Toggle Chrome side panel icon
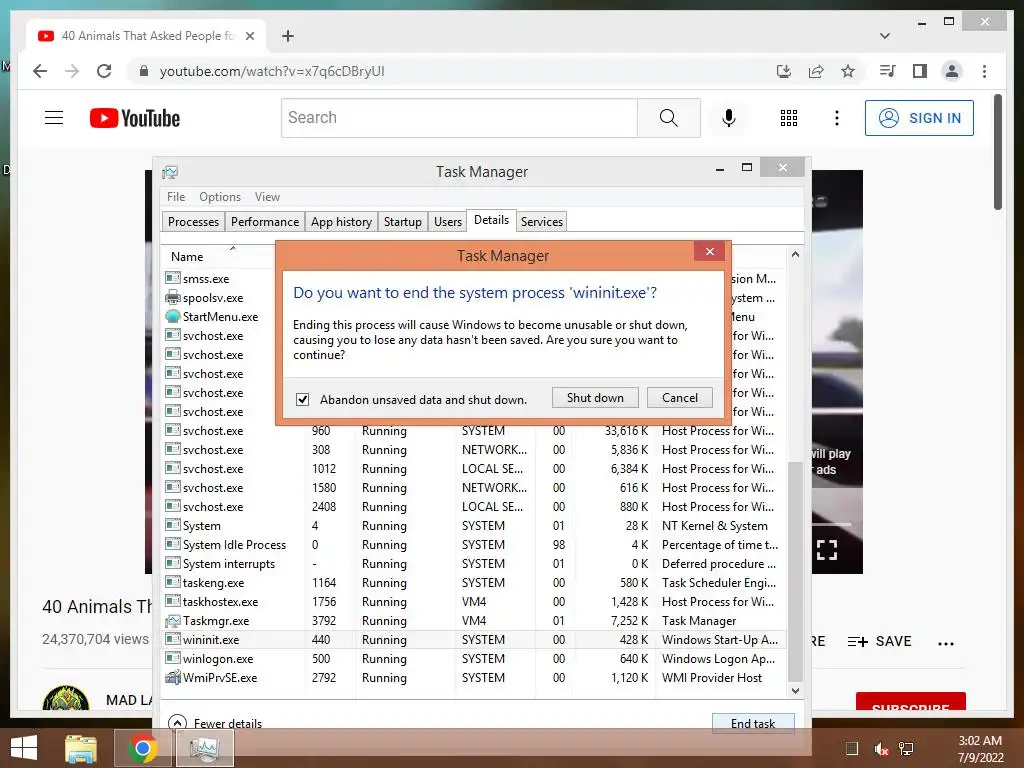This screenshot has width=1024, height=768. click(x=920, y=71)
